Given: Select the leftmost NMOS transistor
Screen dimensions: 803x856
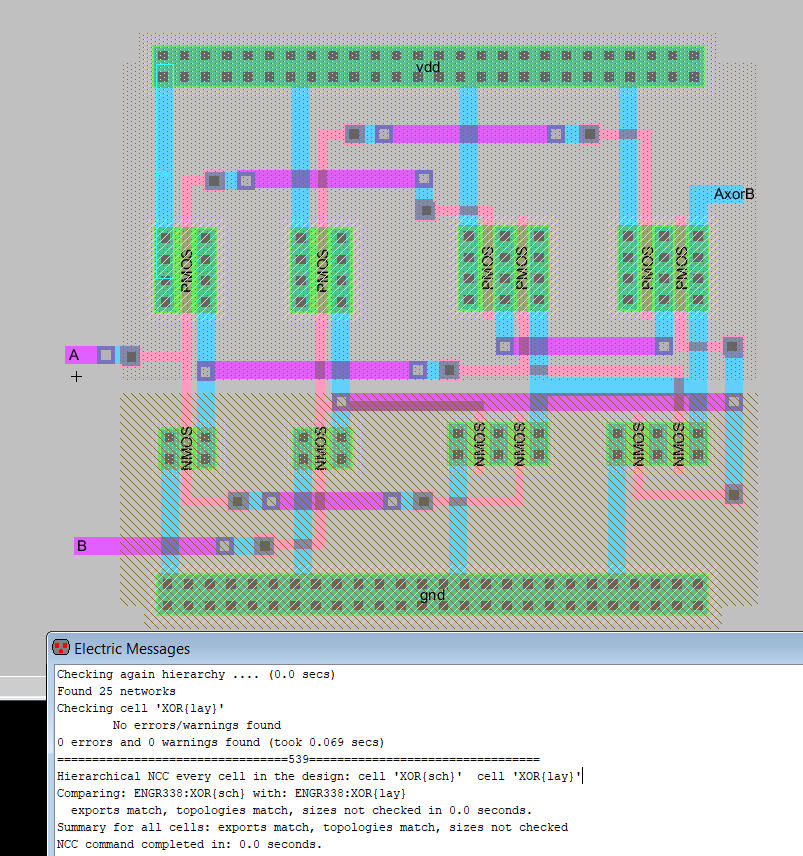Looking at the screenshot, I should click(186, 447).
